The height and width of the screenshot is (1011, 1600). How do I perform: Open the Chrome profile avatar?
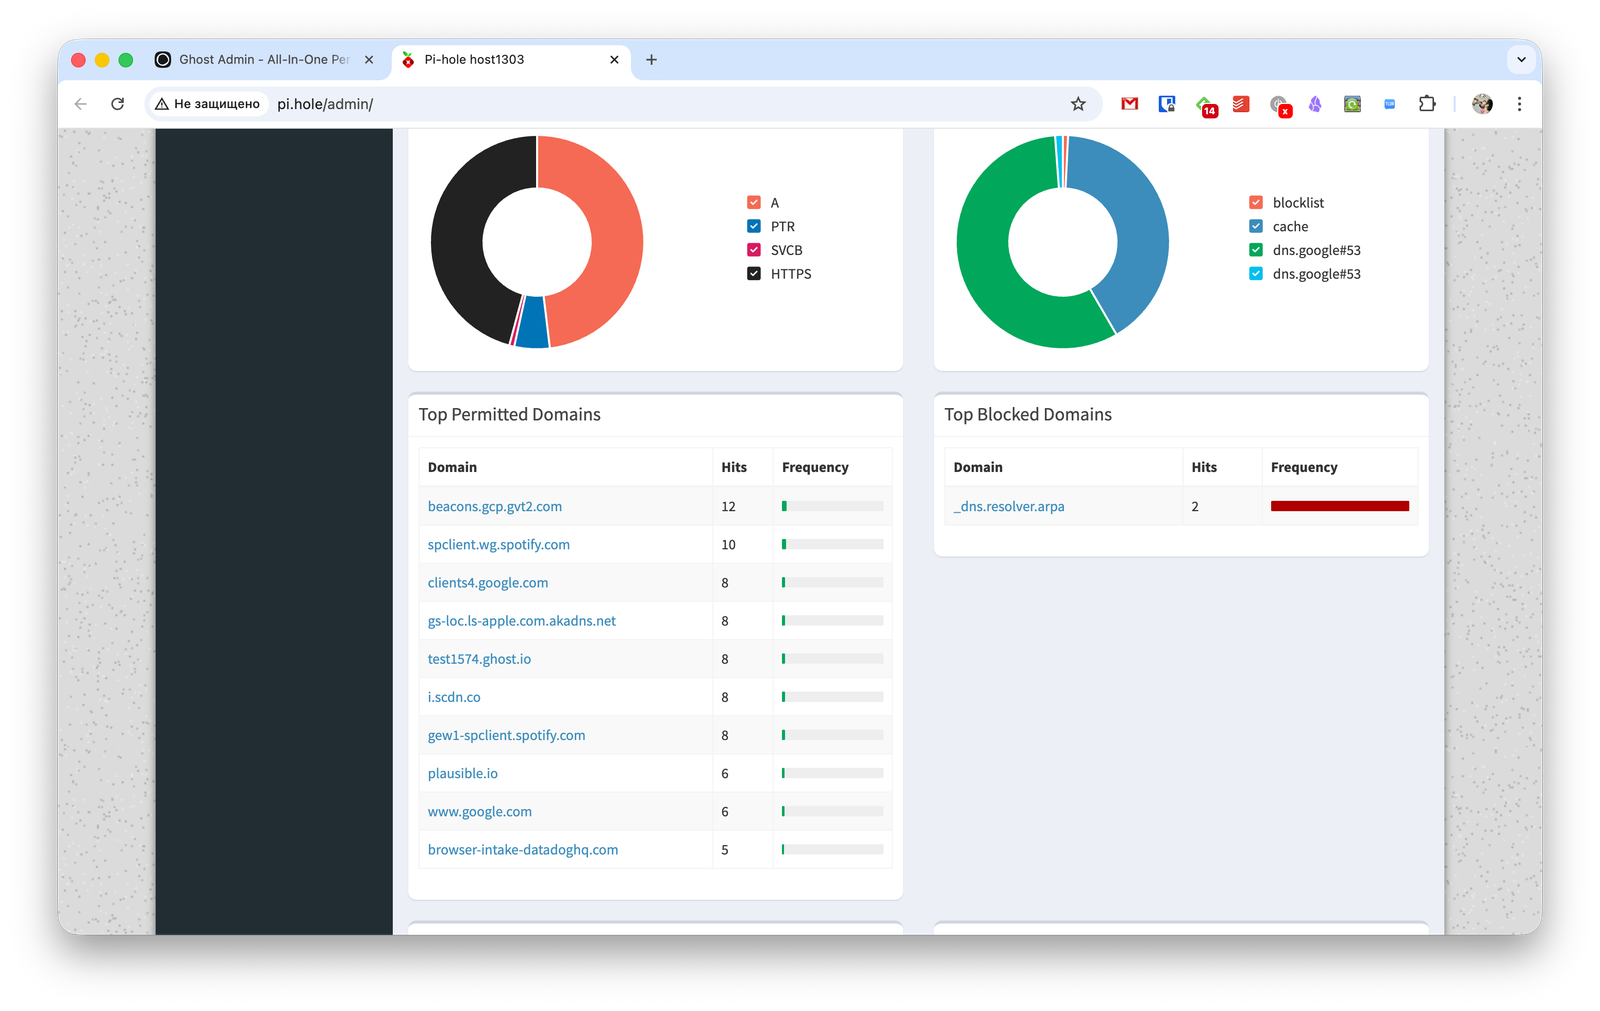1482,104
